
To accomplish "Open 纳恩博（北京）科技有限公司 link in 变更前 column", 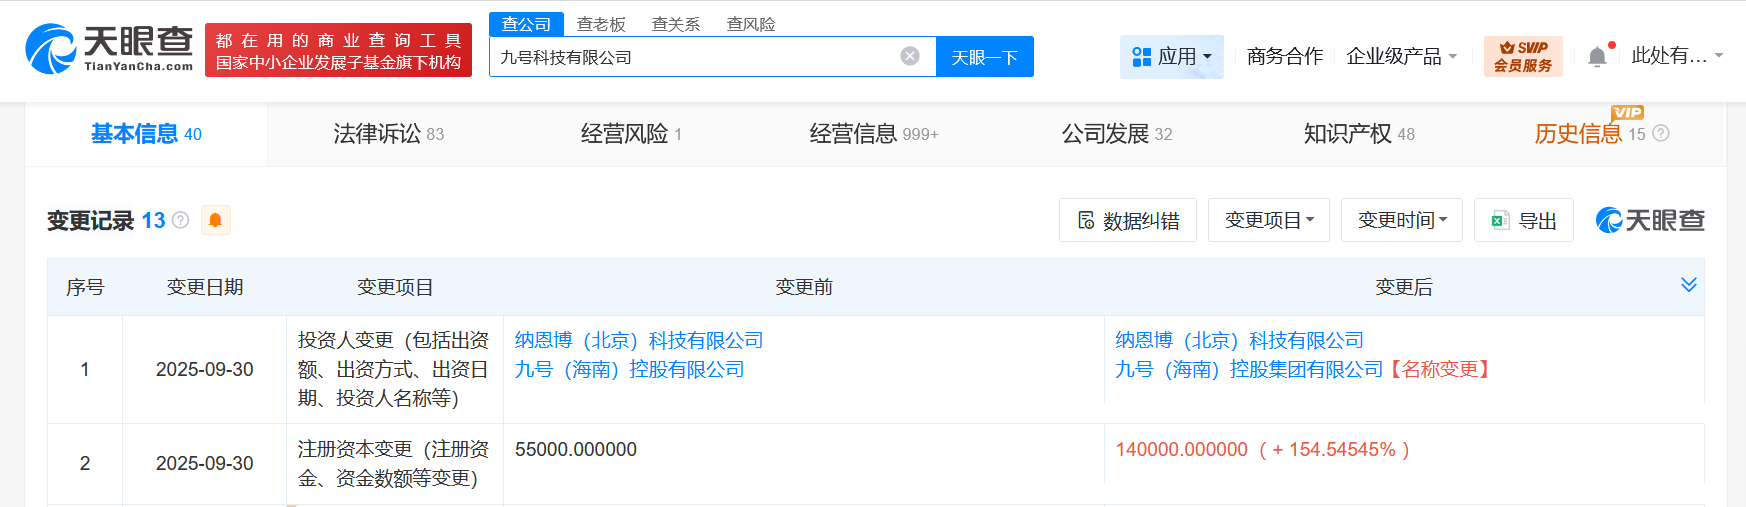I will tap(639, 341).
